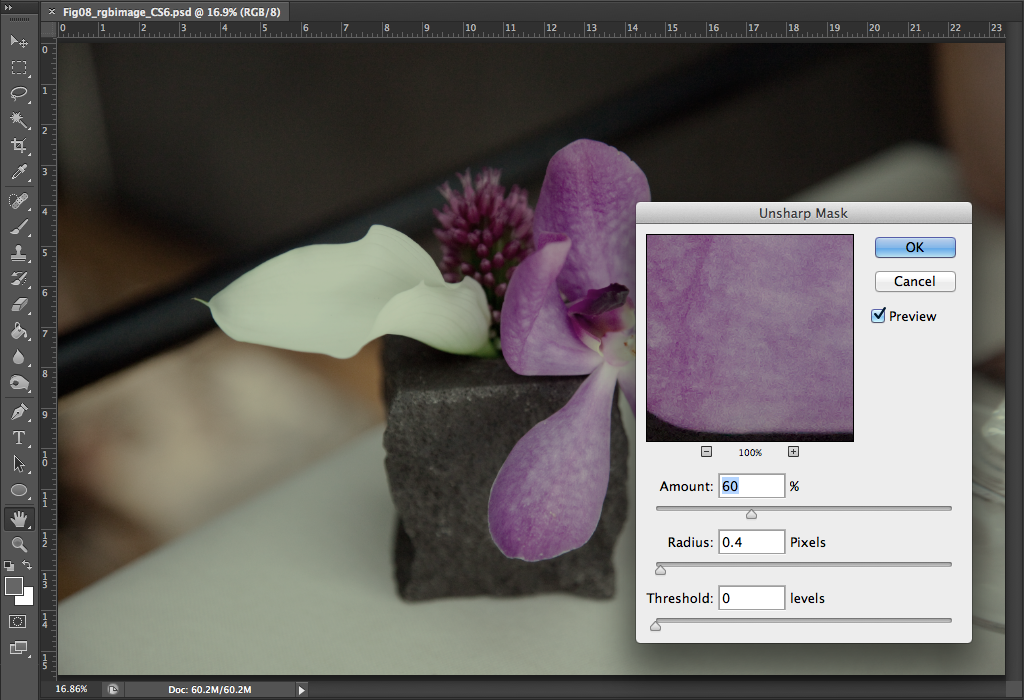Viewport: 1024px width, 700px height.
Task: Choose the Zoom tool in toolbar
Action: click(x=18, y=544)
